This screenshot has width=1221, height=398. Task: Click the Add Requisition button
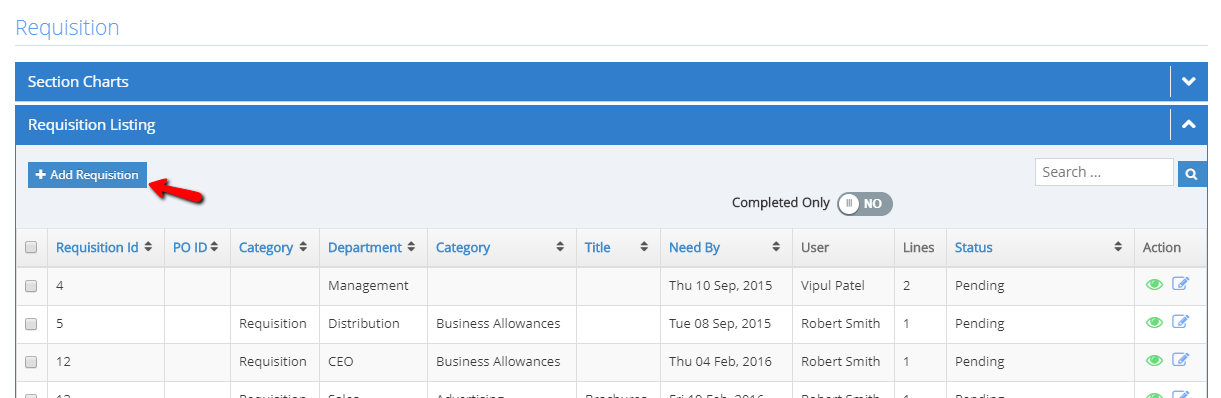pos(87,174)
